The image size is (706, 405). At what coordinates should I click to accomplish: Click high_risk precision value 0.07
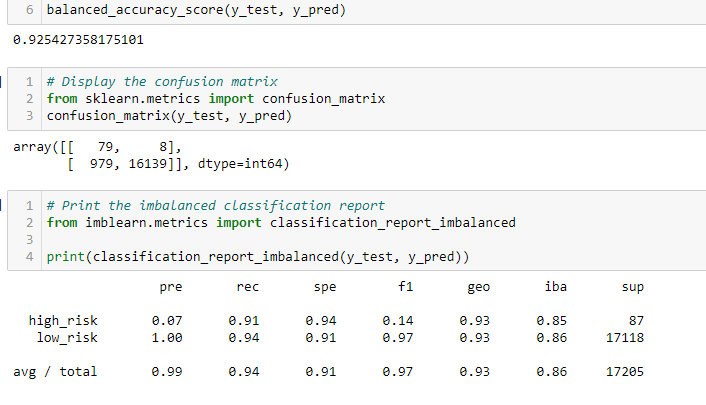coord(167,321)
